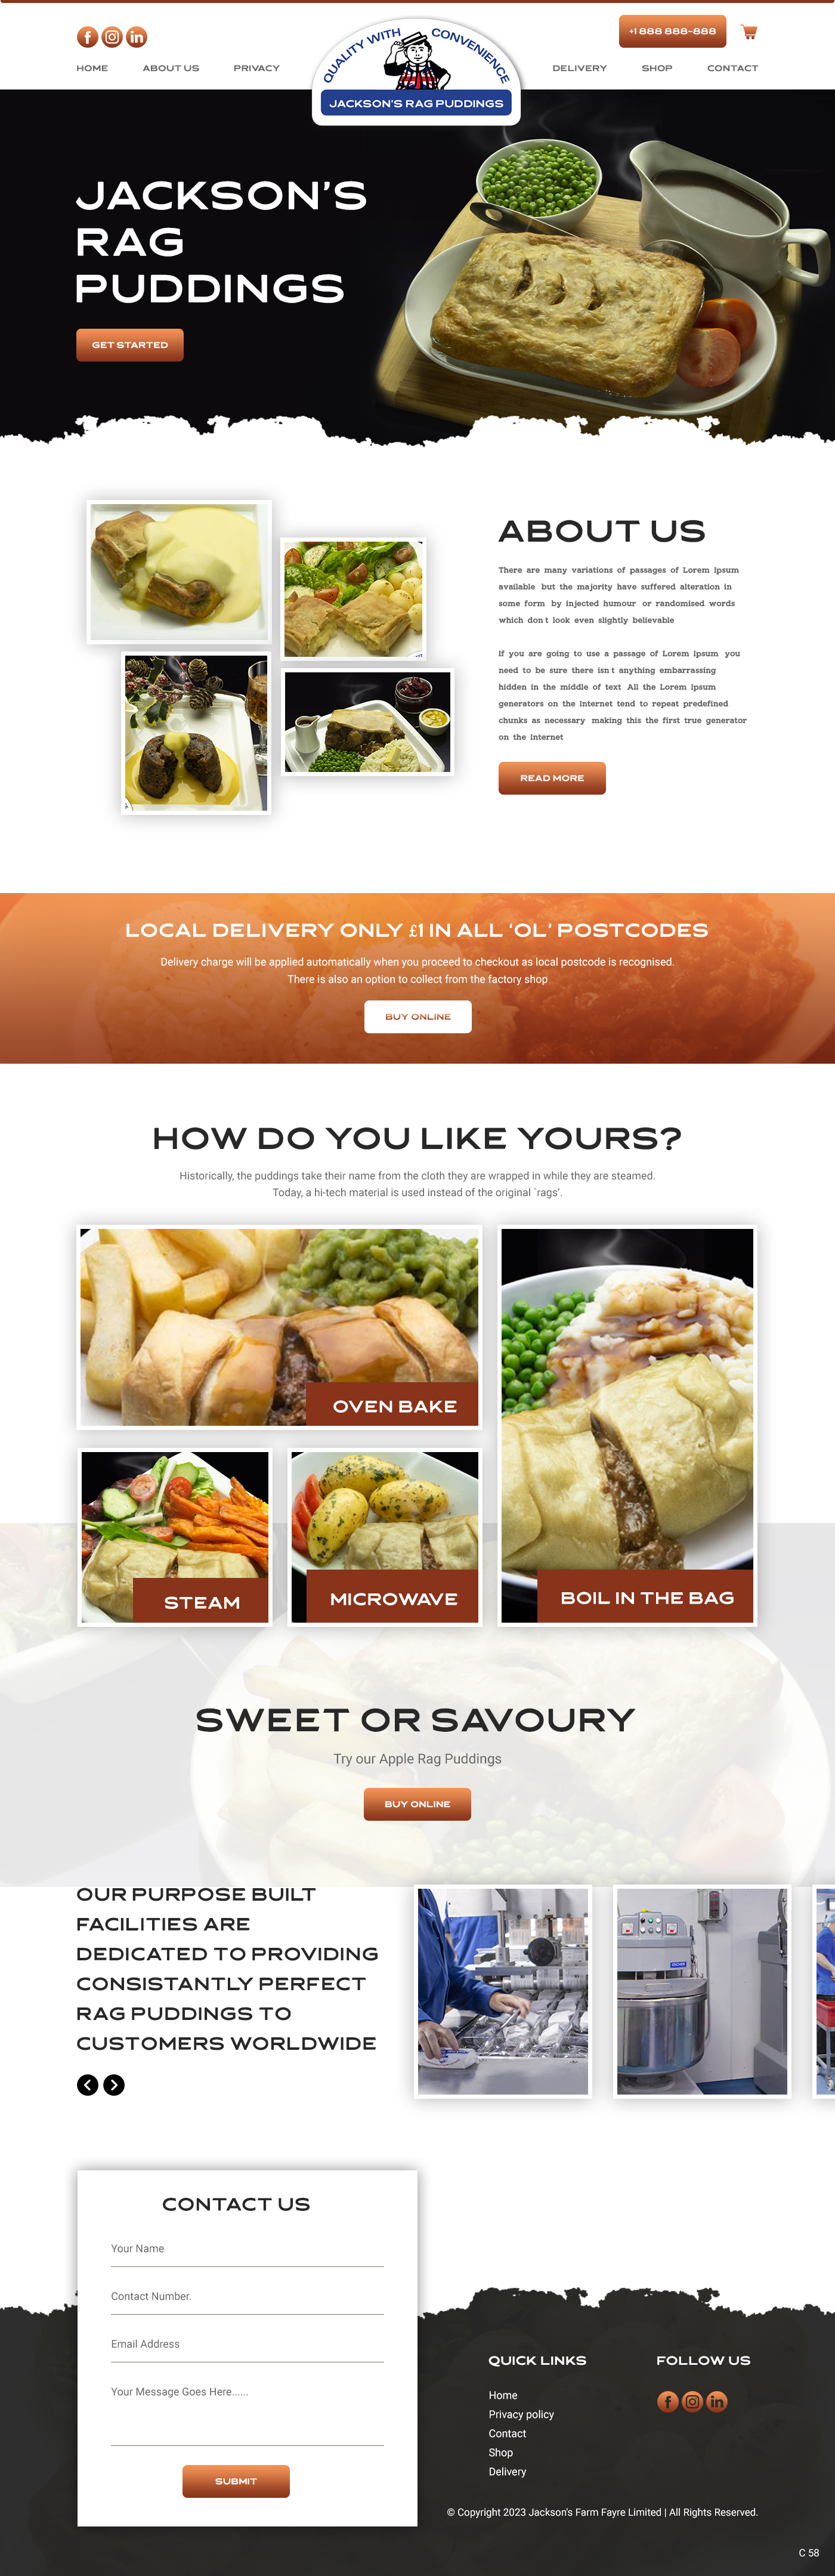The image size is (835, 2576).
Task: Click into the Your Name field
Action: [247, 2250]
